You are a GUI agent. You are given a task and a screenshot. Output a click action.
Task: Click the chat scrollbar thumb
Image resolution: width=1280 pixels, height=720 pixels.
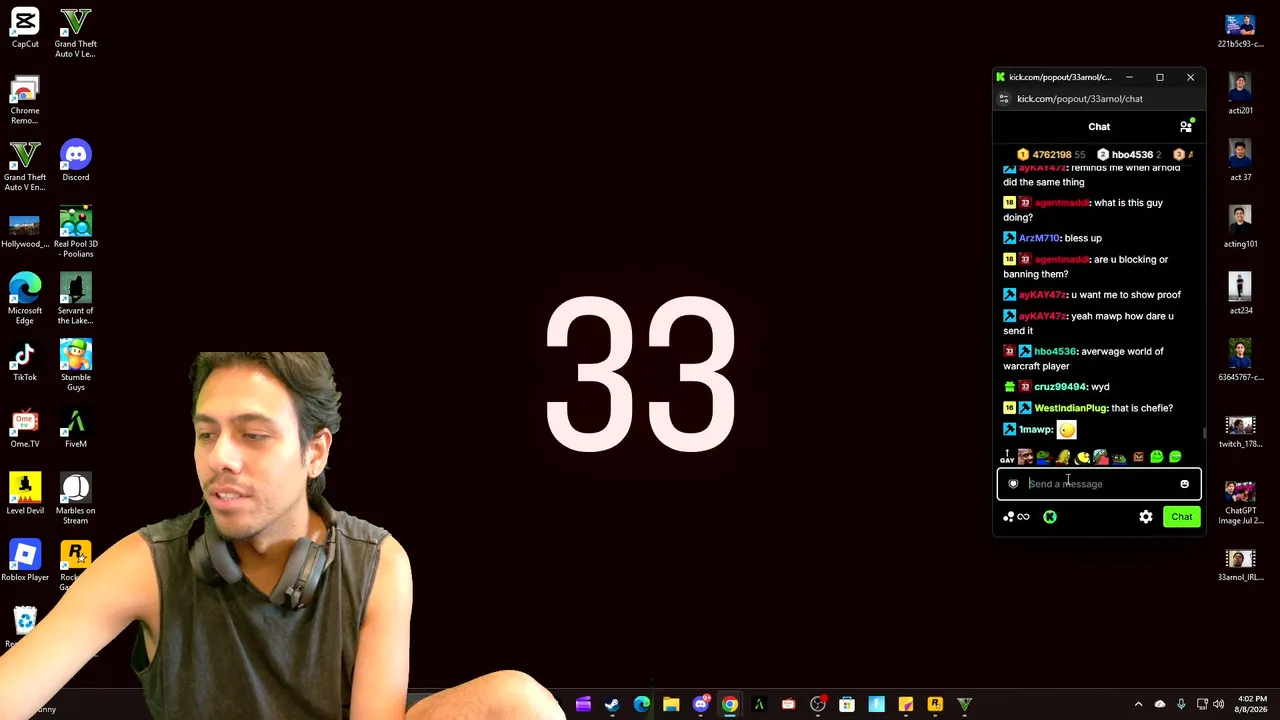pos(1204,433)
